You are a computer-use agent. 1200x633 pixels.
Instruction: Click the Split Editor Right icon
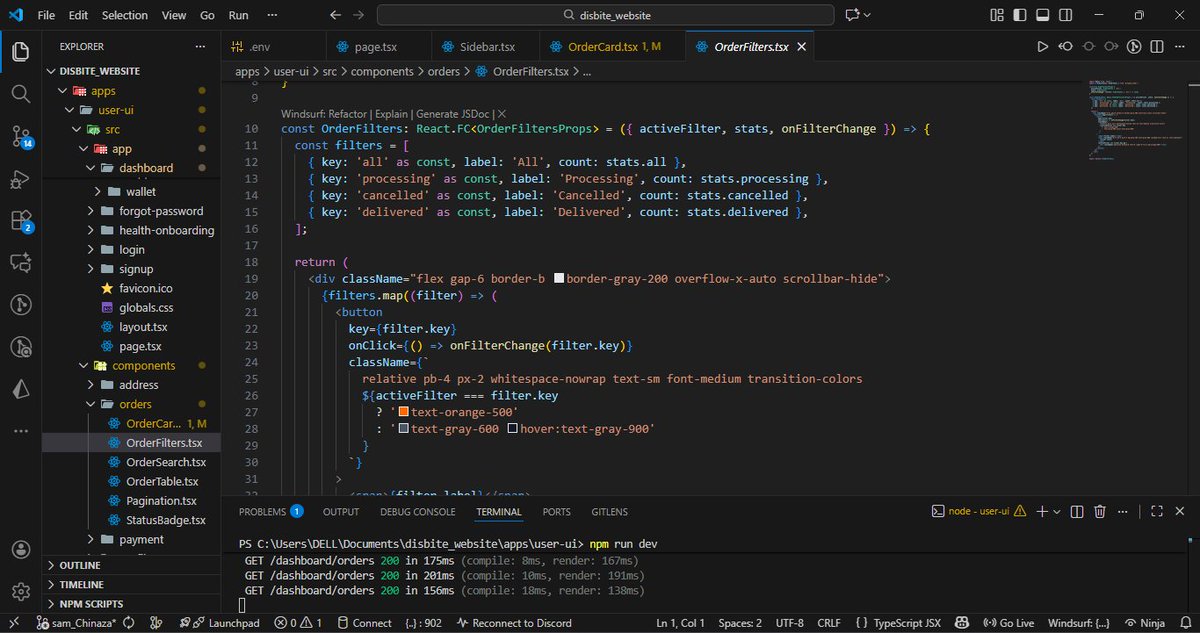point(1156,47)
